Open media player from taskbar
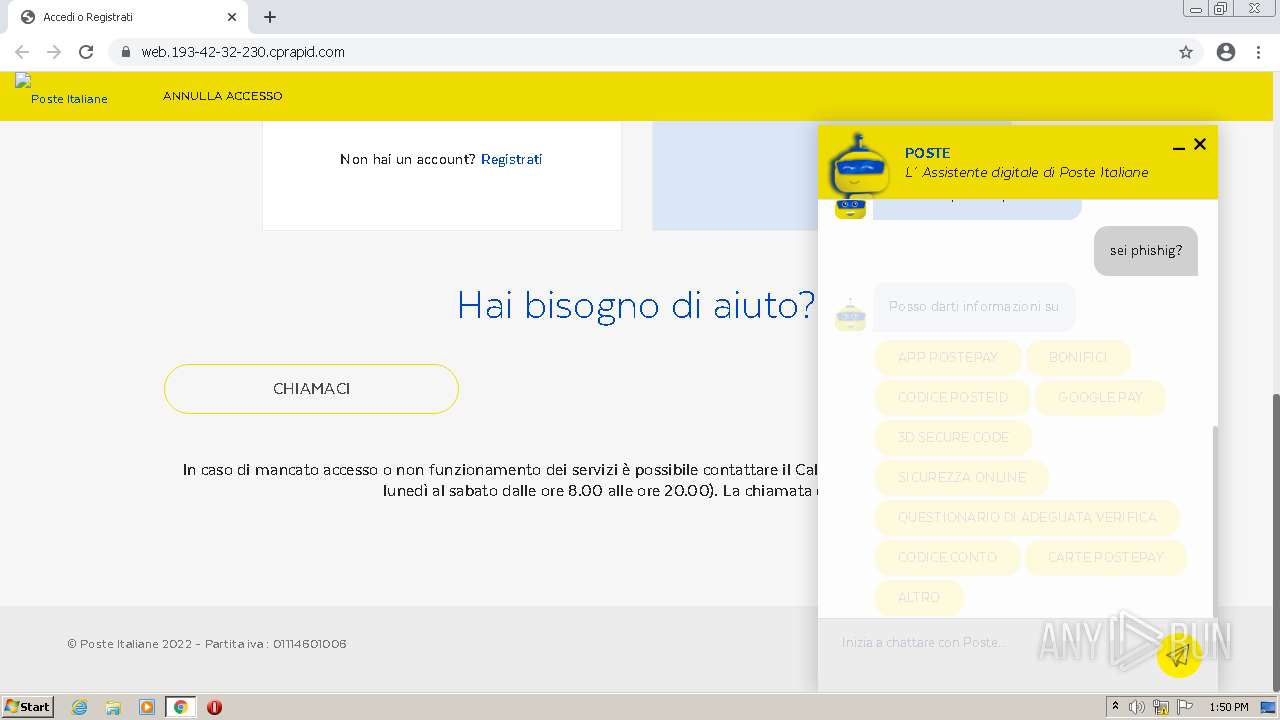Image resolution: width=1280 pixels, height=720 pixels. (147, 707)
